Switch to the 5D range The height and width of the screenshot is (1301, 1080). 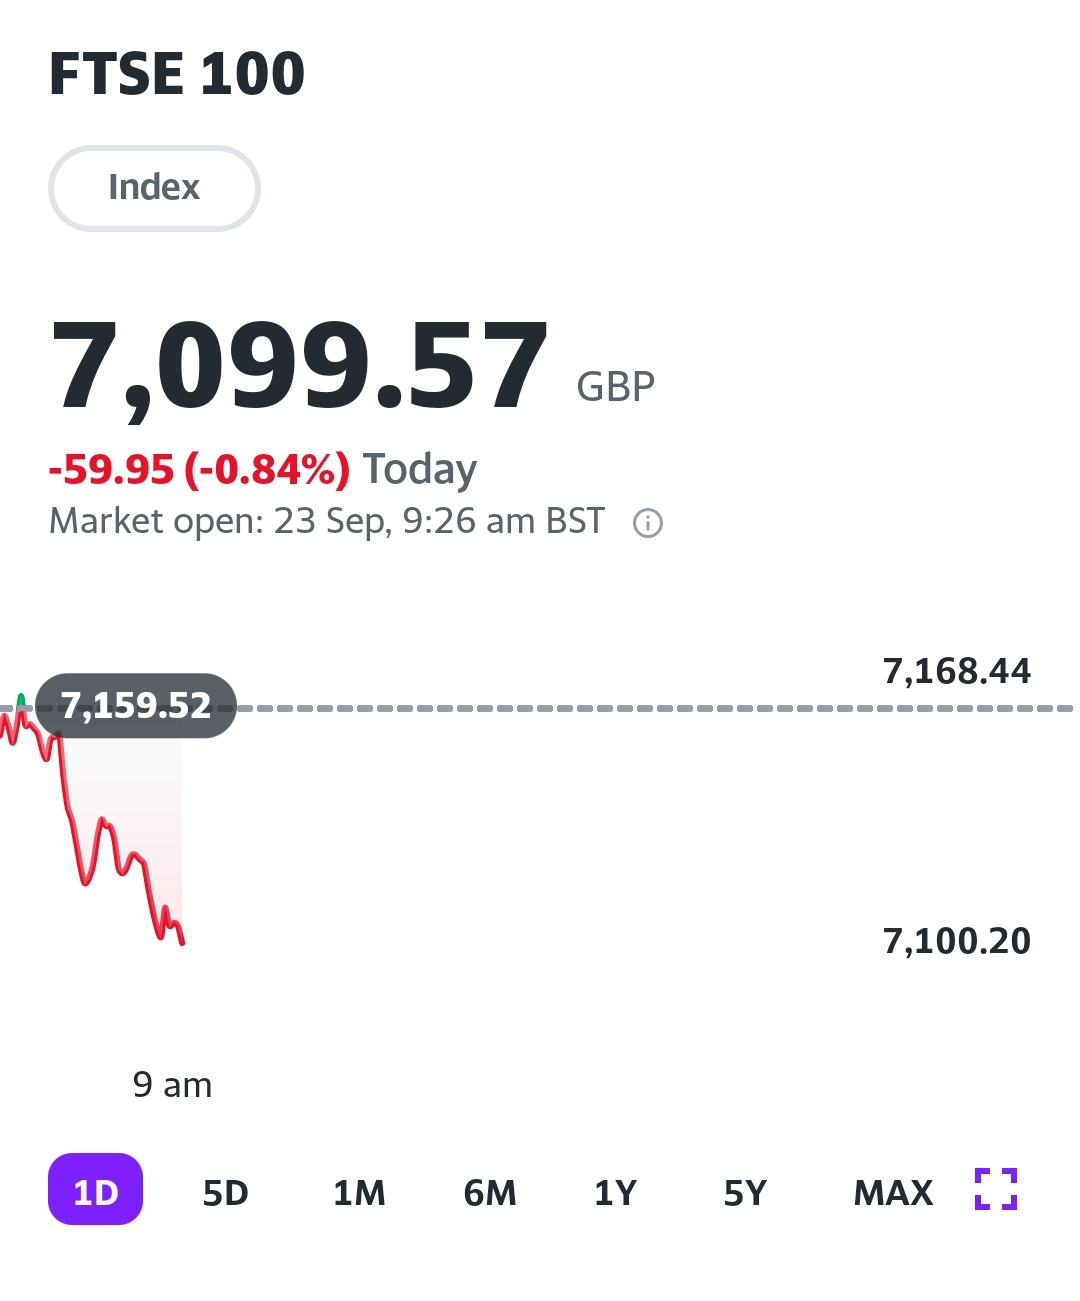click(226, 1192)
